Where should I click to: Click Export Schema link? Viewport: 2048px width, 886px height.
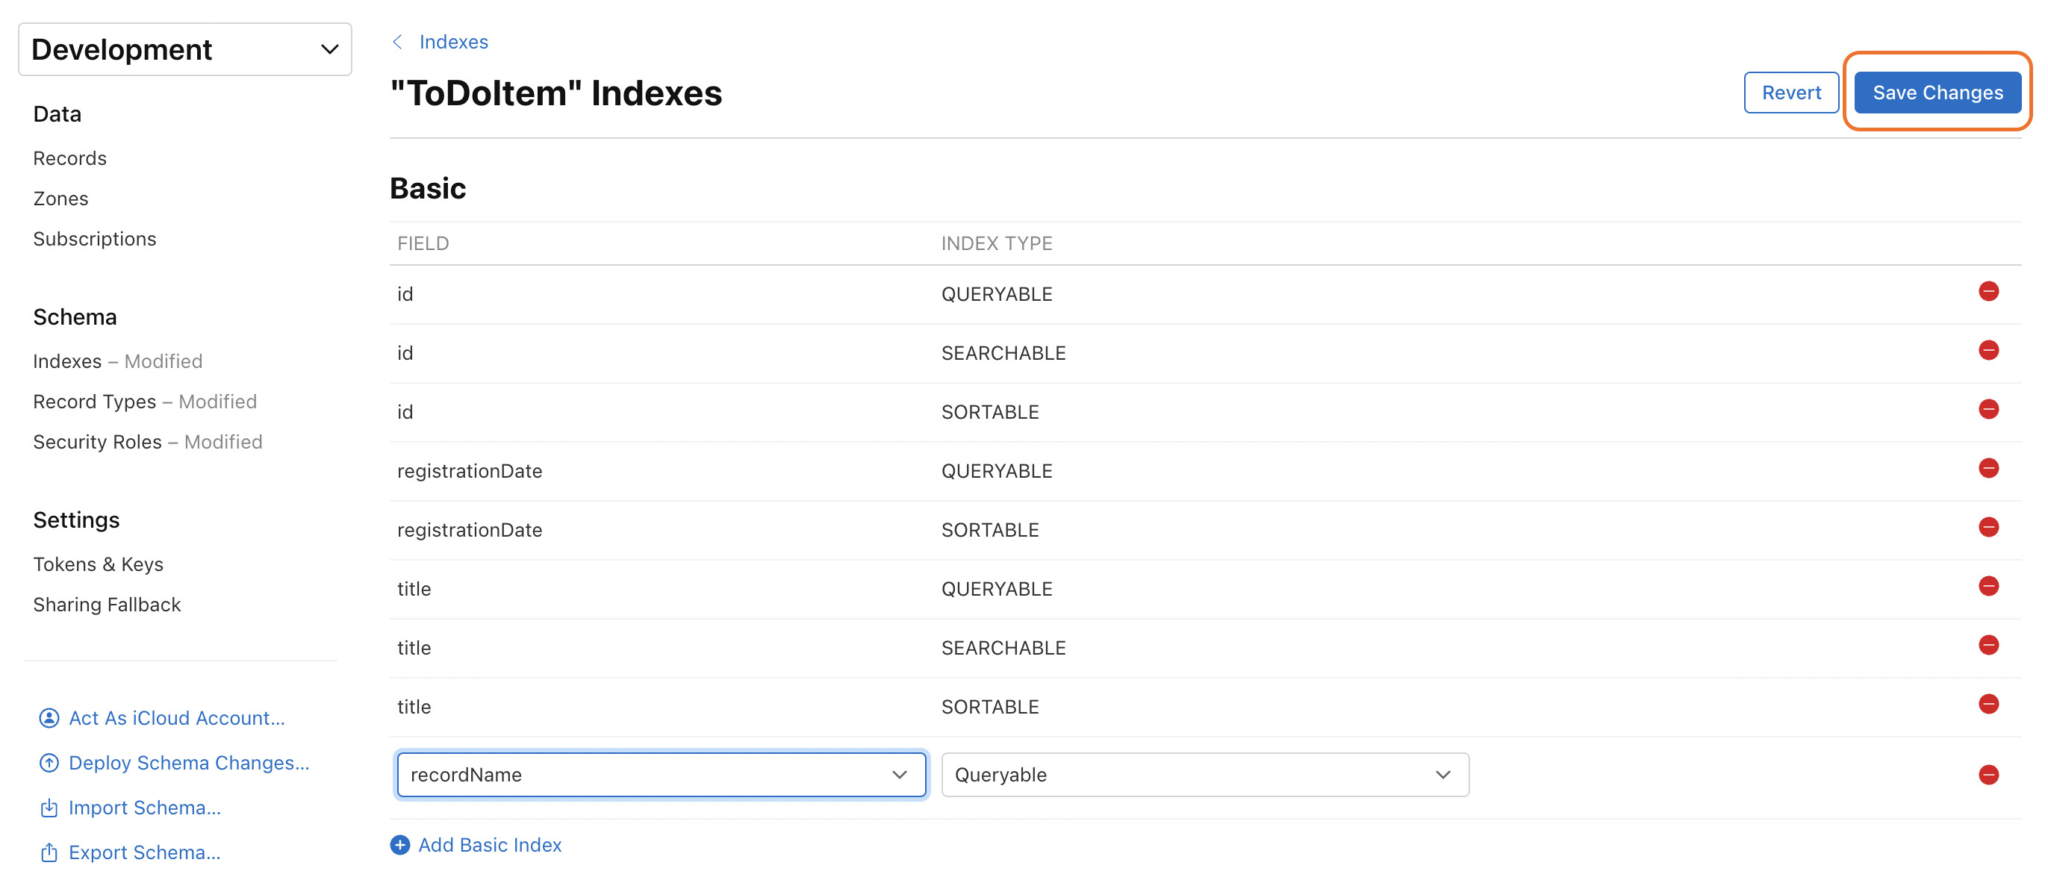(144, 853)
